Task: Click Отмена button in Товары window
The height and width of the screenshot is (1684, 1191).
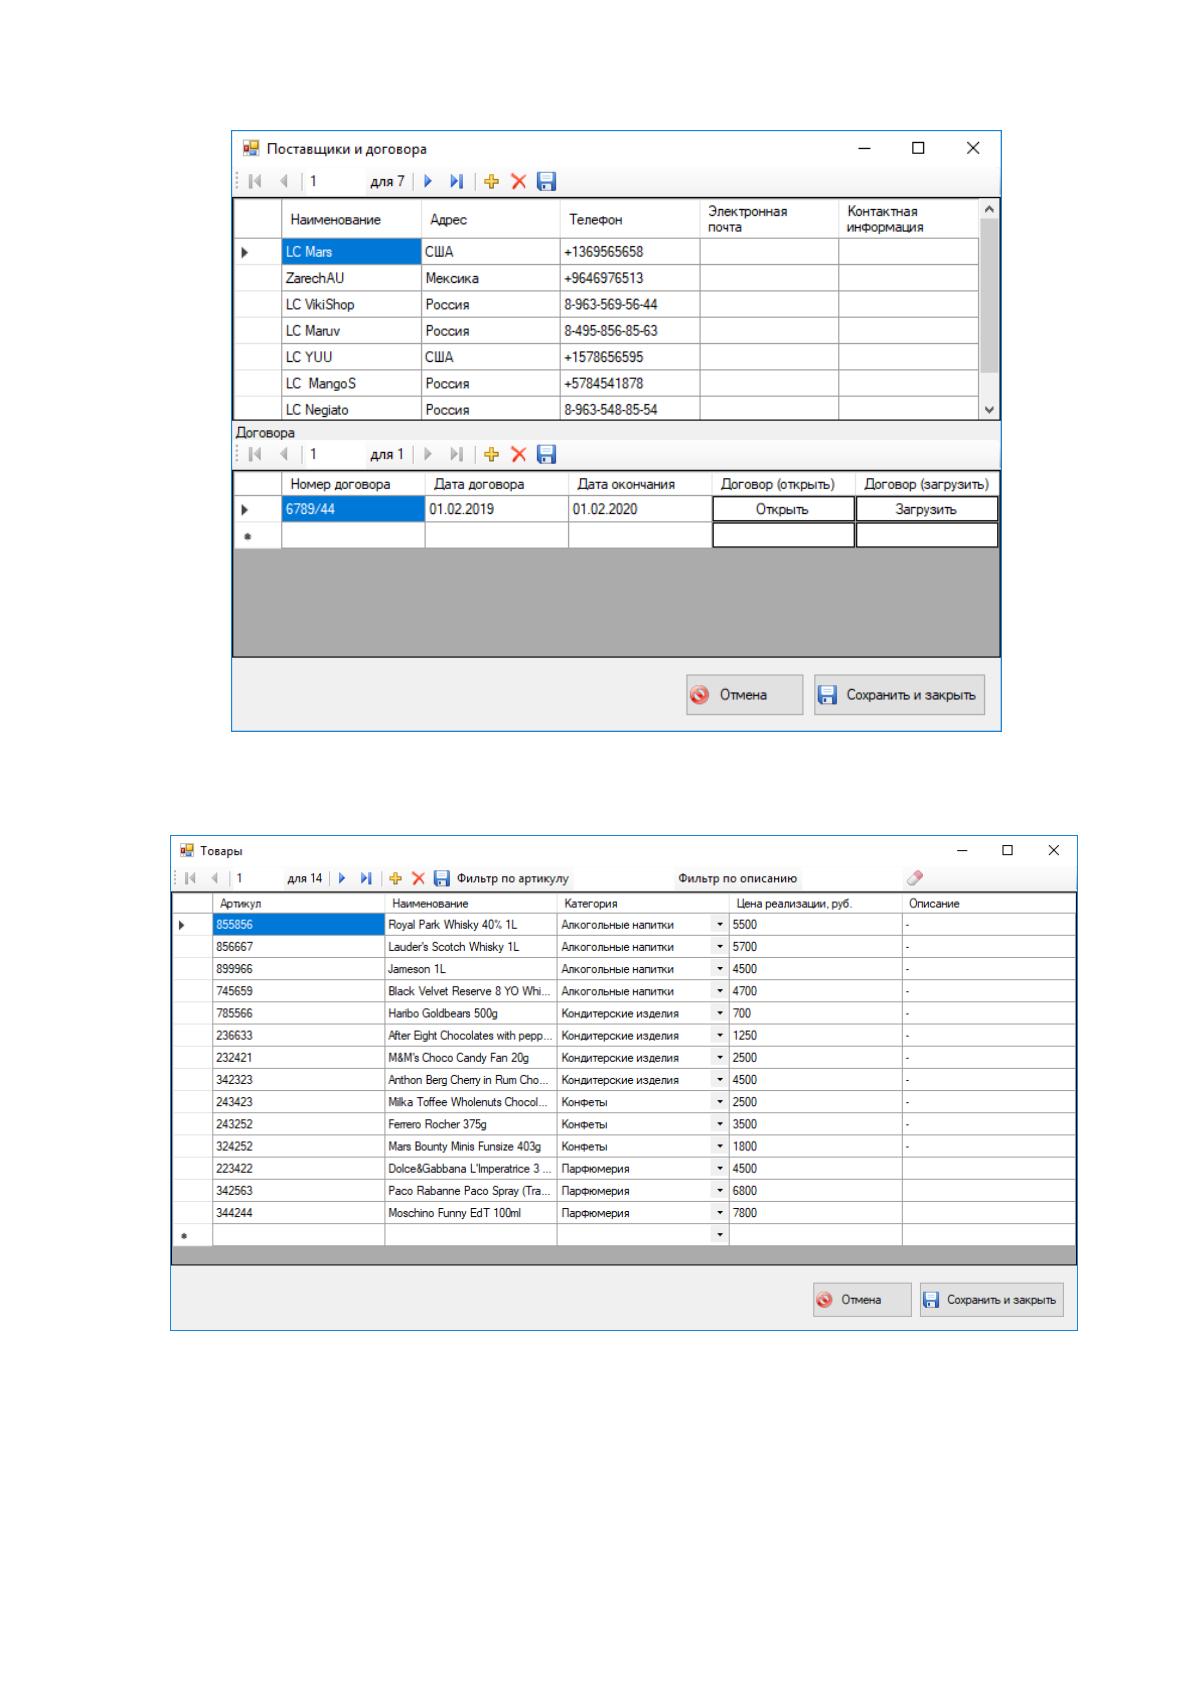Action: tap(862, 1300)
